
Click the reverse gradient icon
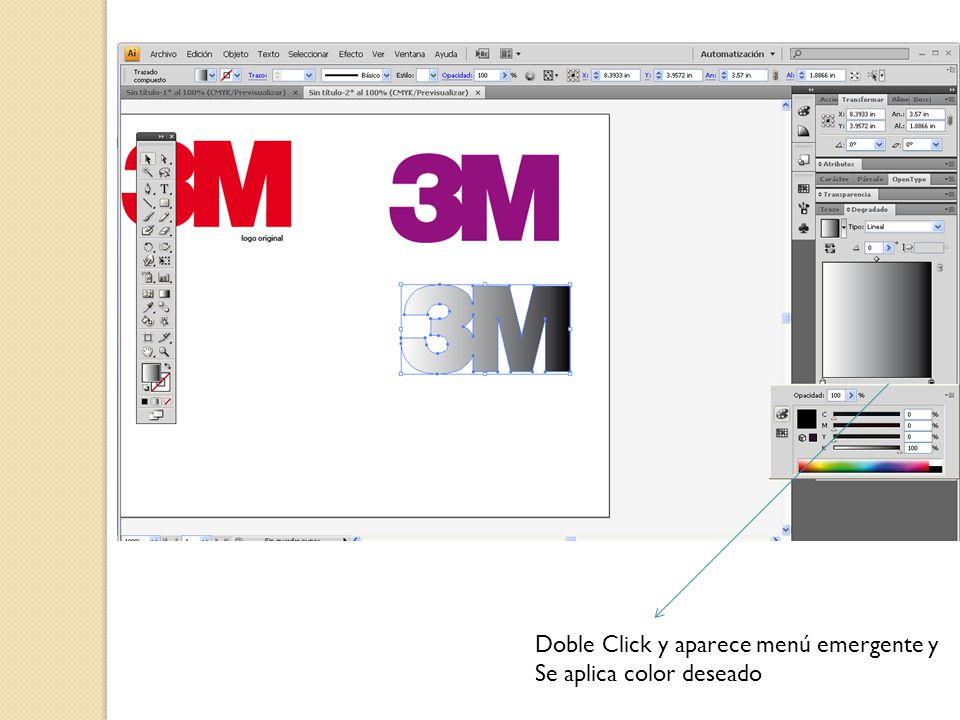[x=830, y=248]
